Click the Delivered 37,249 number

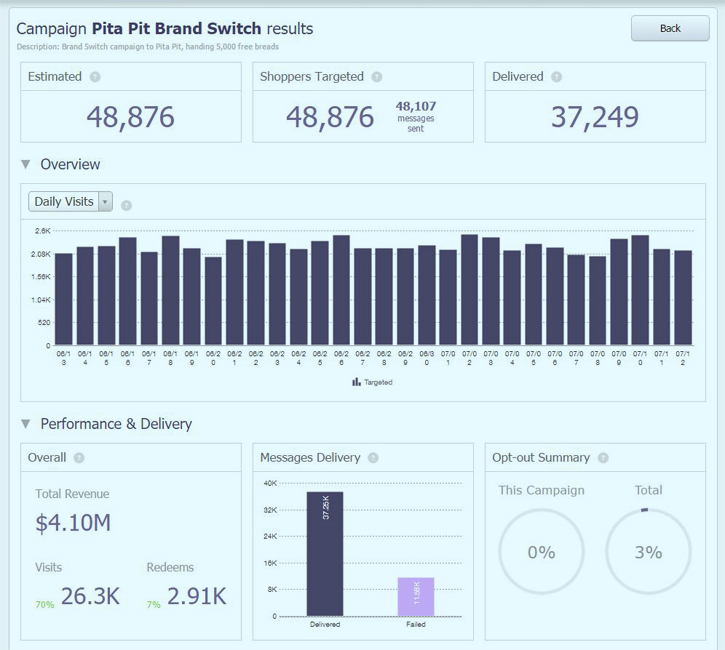(x=595, y=117)
